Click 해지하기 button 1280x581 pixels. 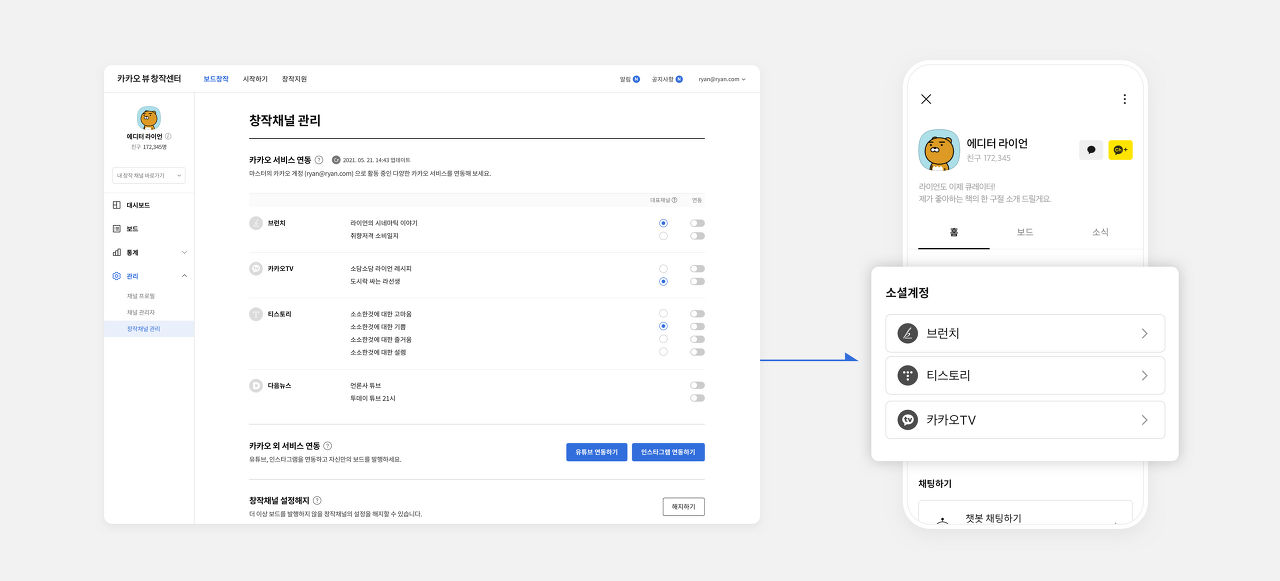pos(684,507)
